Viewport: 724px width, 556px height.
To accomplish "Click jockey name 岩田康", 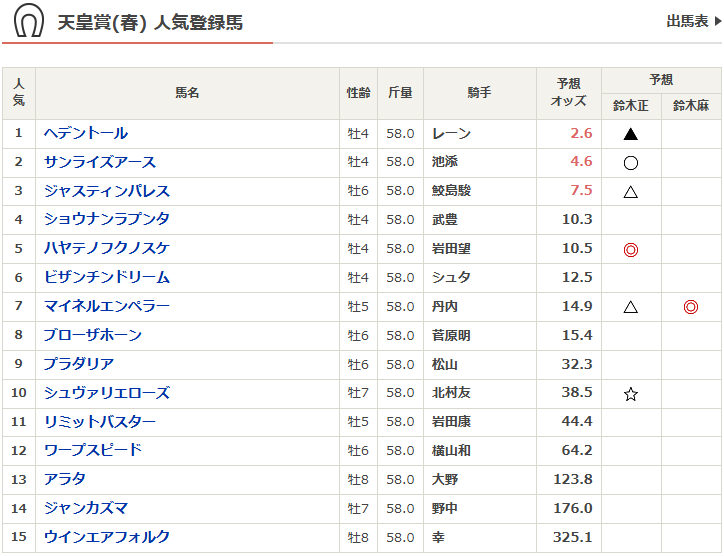I will click(x=451, y=422).
